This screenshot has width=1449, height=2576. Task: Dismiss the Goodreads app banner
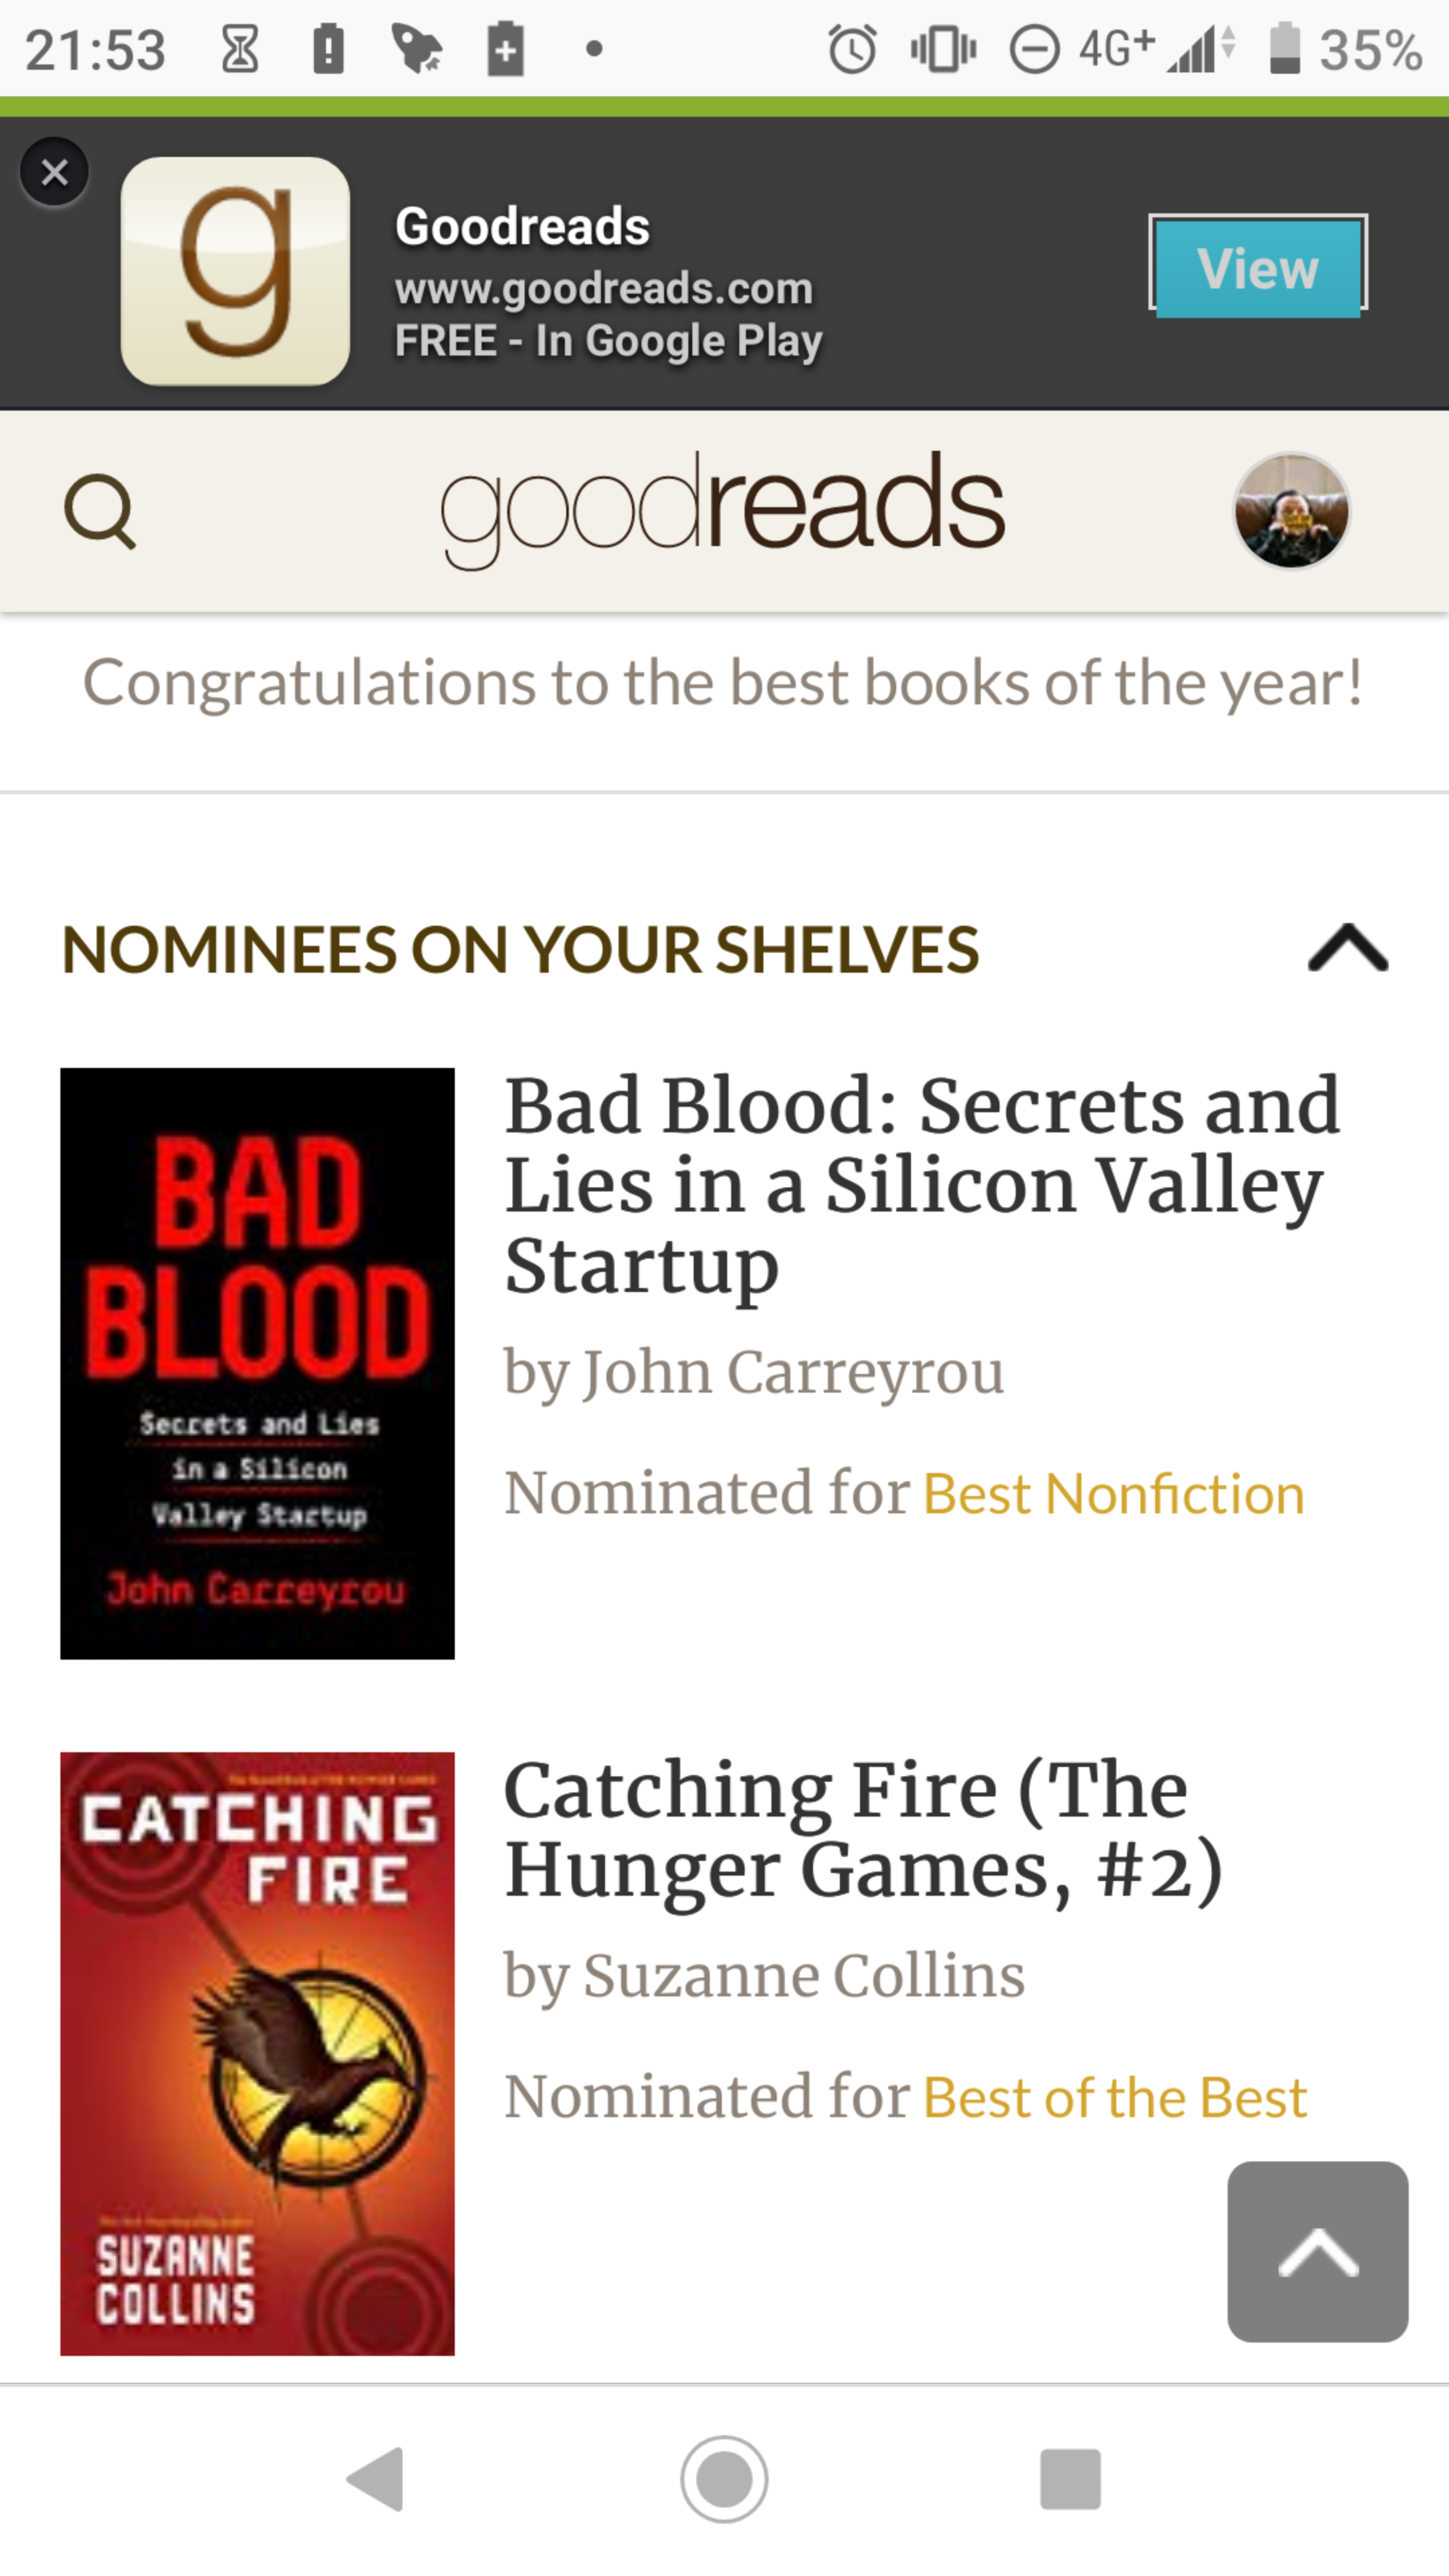[x=55, y=172]
